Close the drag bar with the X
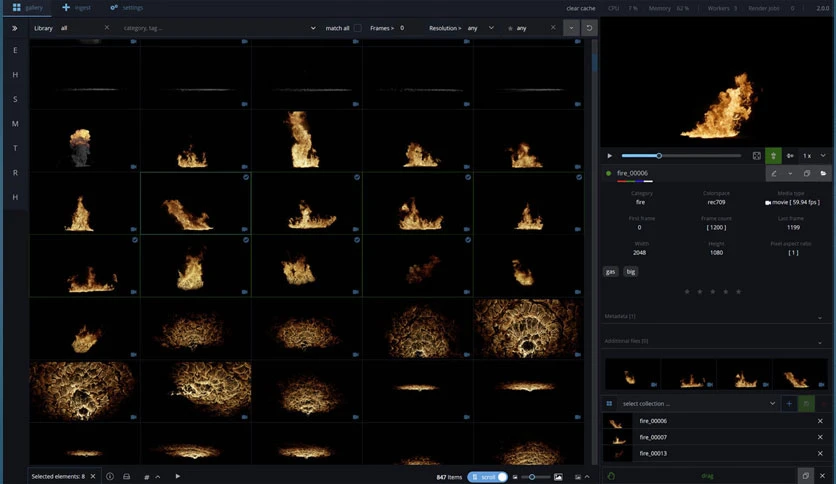The image size is (836, 484). [x=822, y=475]
